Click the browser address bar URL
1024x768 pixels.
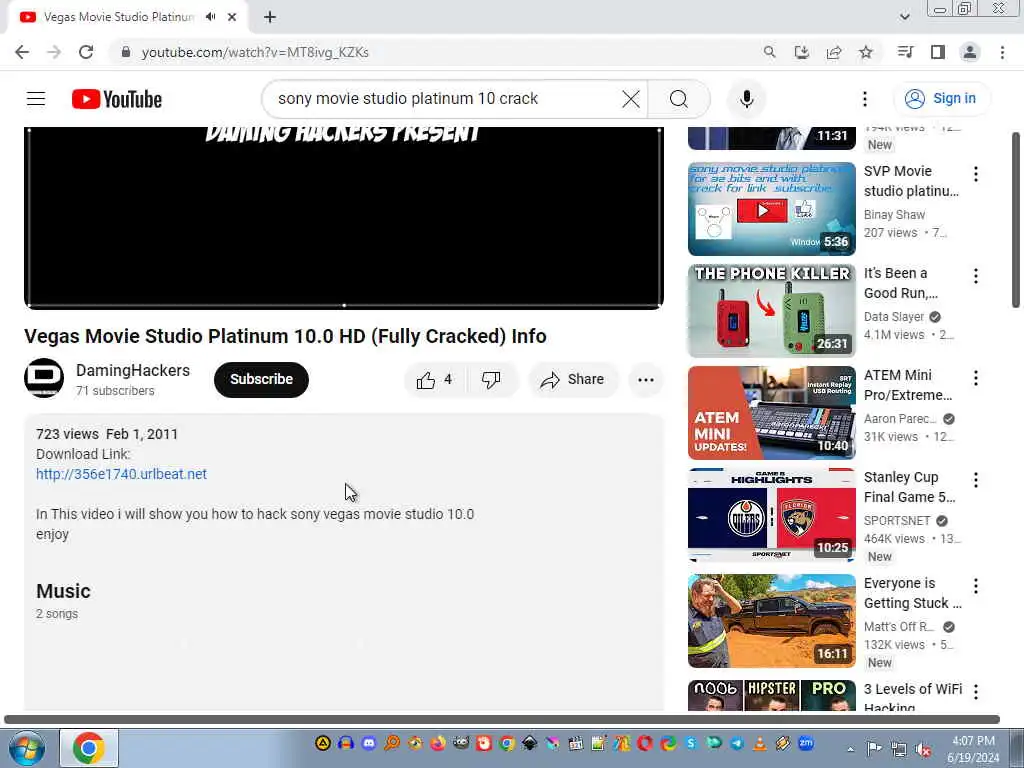tap(255, 52)
